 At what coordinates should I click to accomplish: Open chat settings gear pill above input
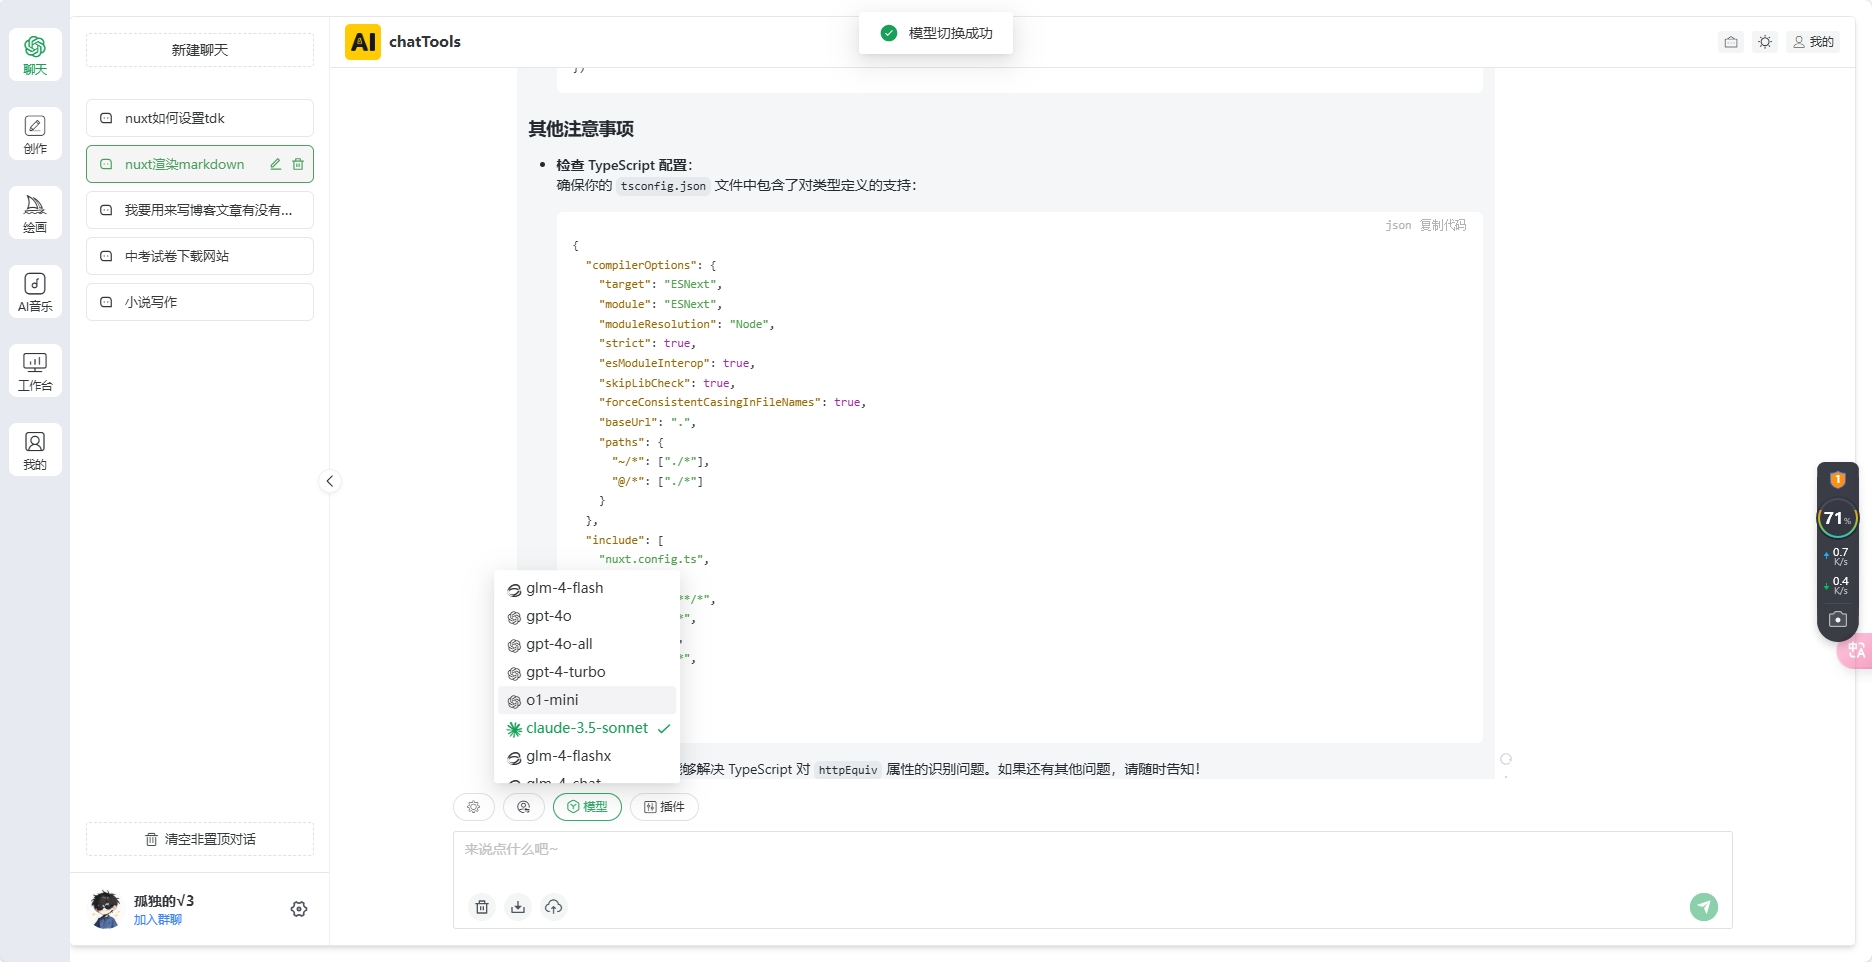click(474, 807)
